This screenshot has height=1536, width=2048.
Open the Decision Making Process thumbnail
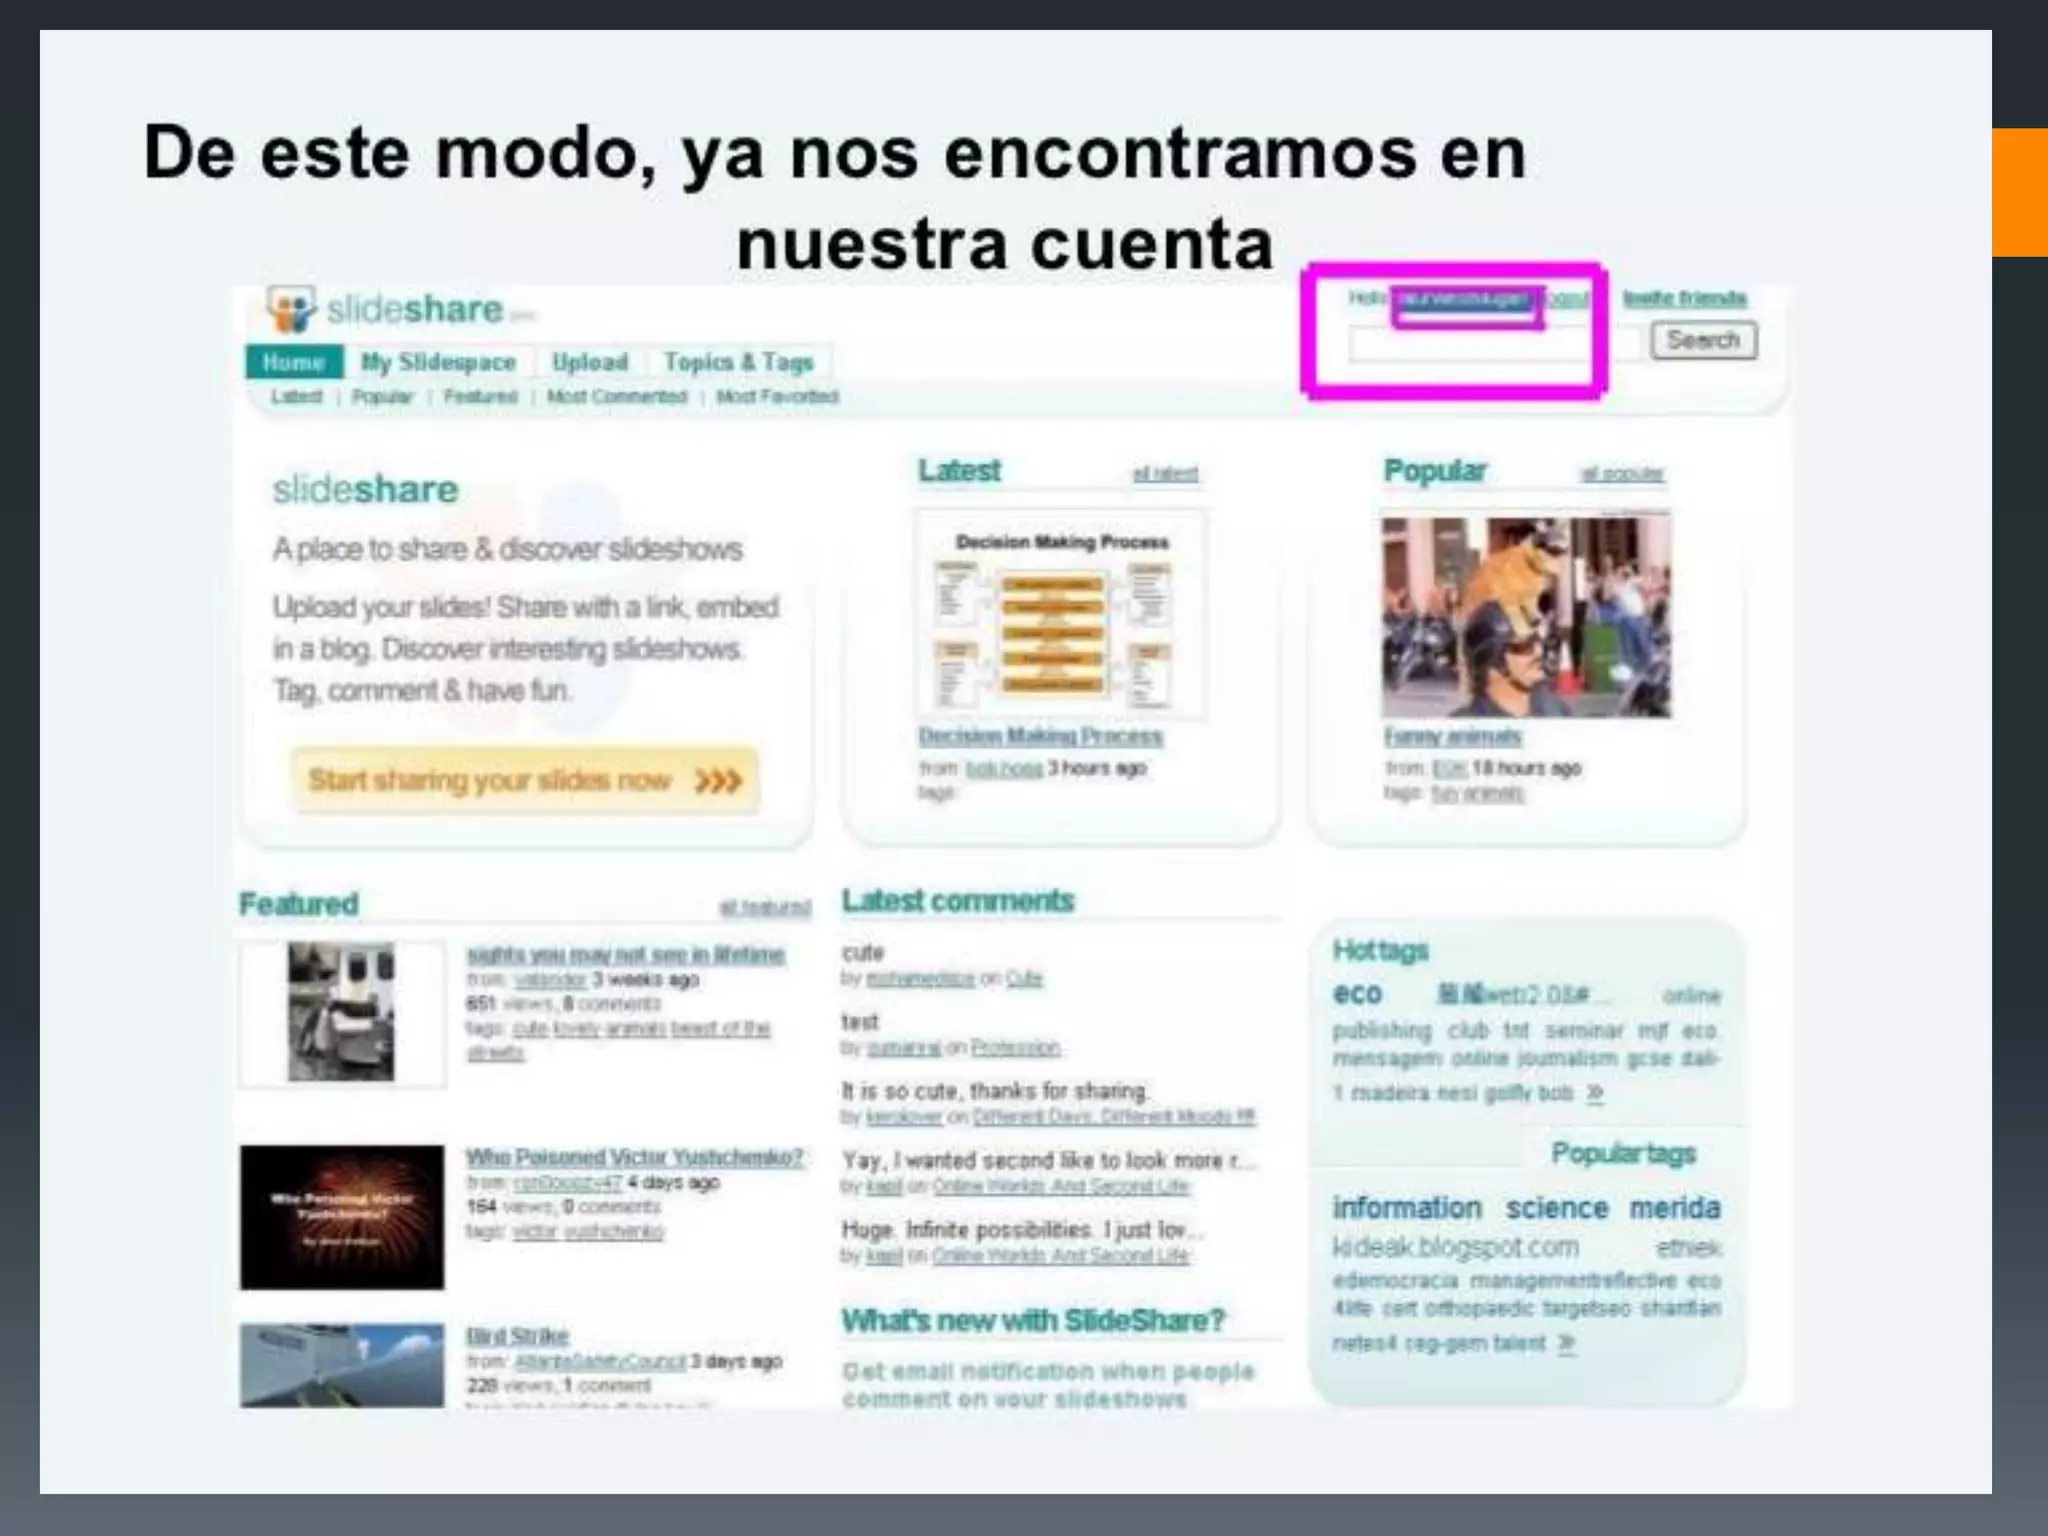pos(1061,614)
